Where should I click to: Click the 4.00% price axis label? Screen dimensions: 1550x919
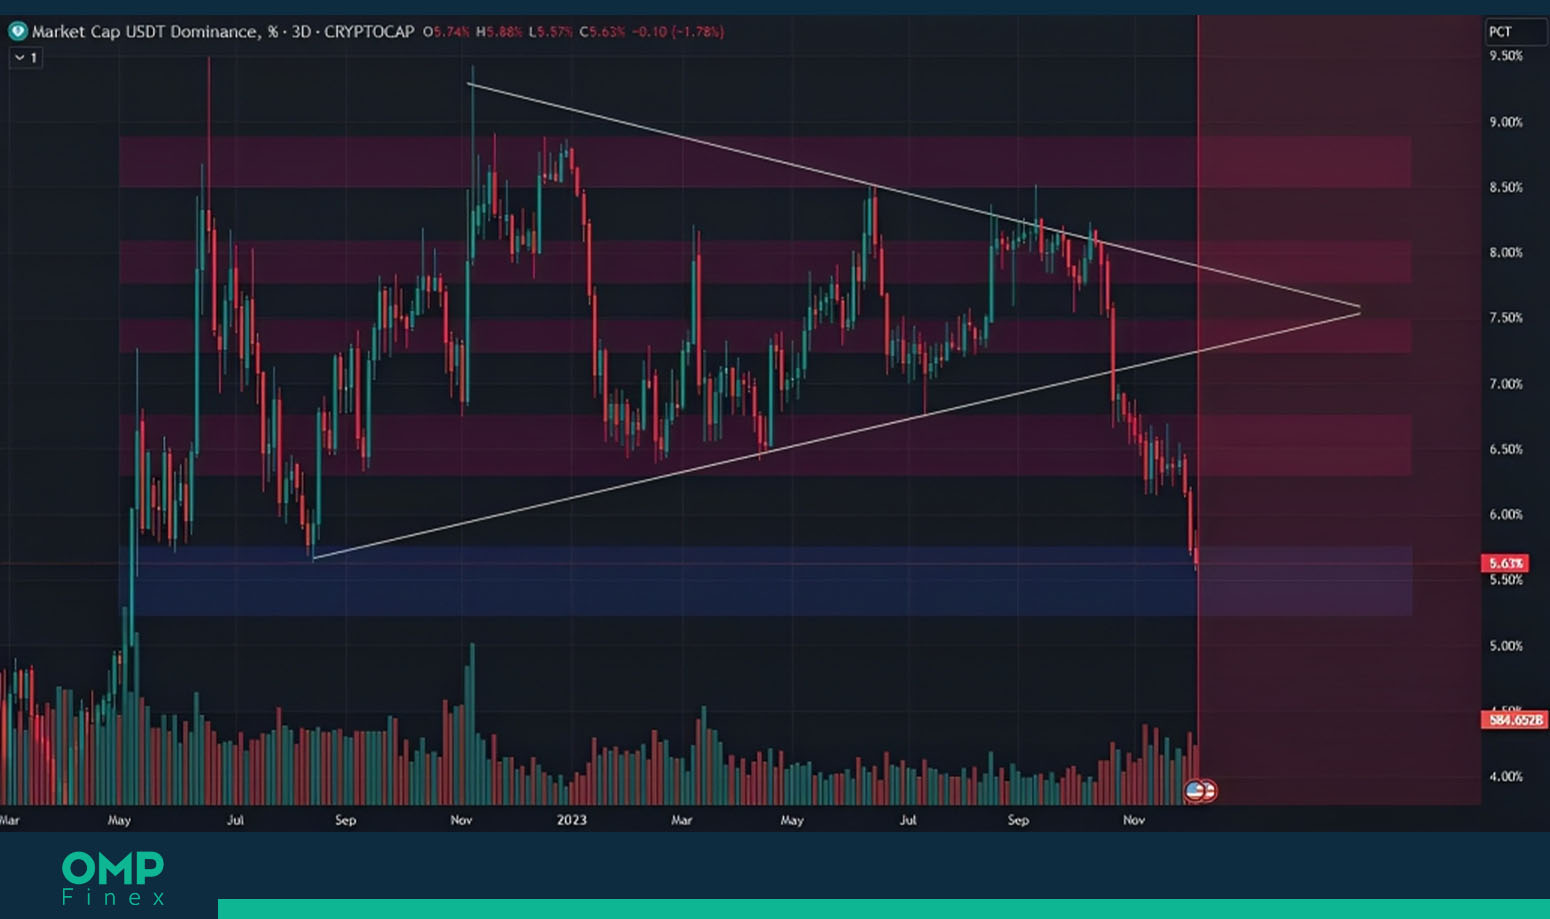(1506, 777)
